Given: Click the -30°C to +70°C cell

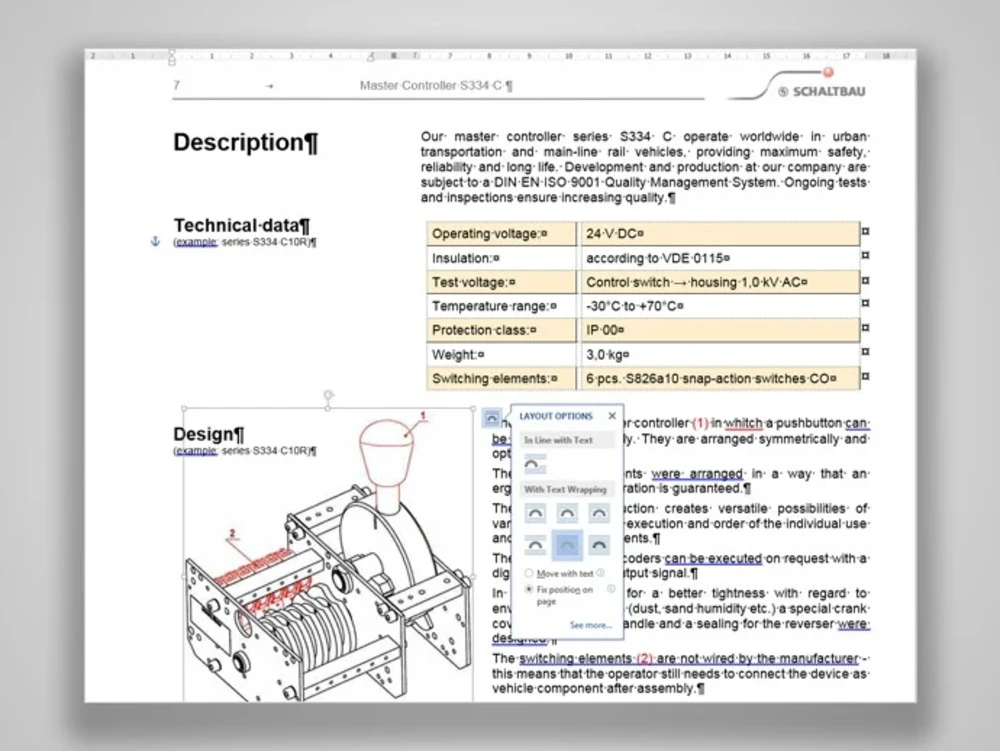Looking at the screenshot, I should [x=720, y=306].
